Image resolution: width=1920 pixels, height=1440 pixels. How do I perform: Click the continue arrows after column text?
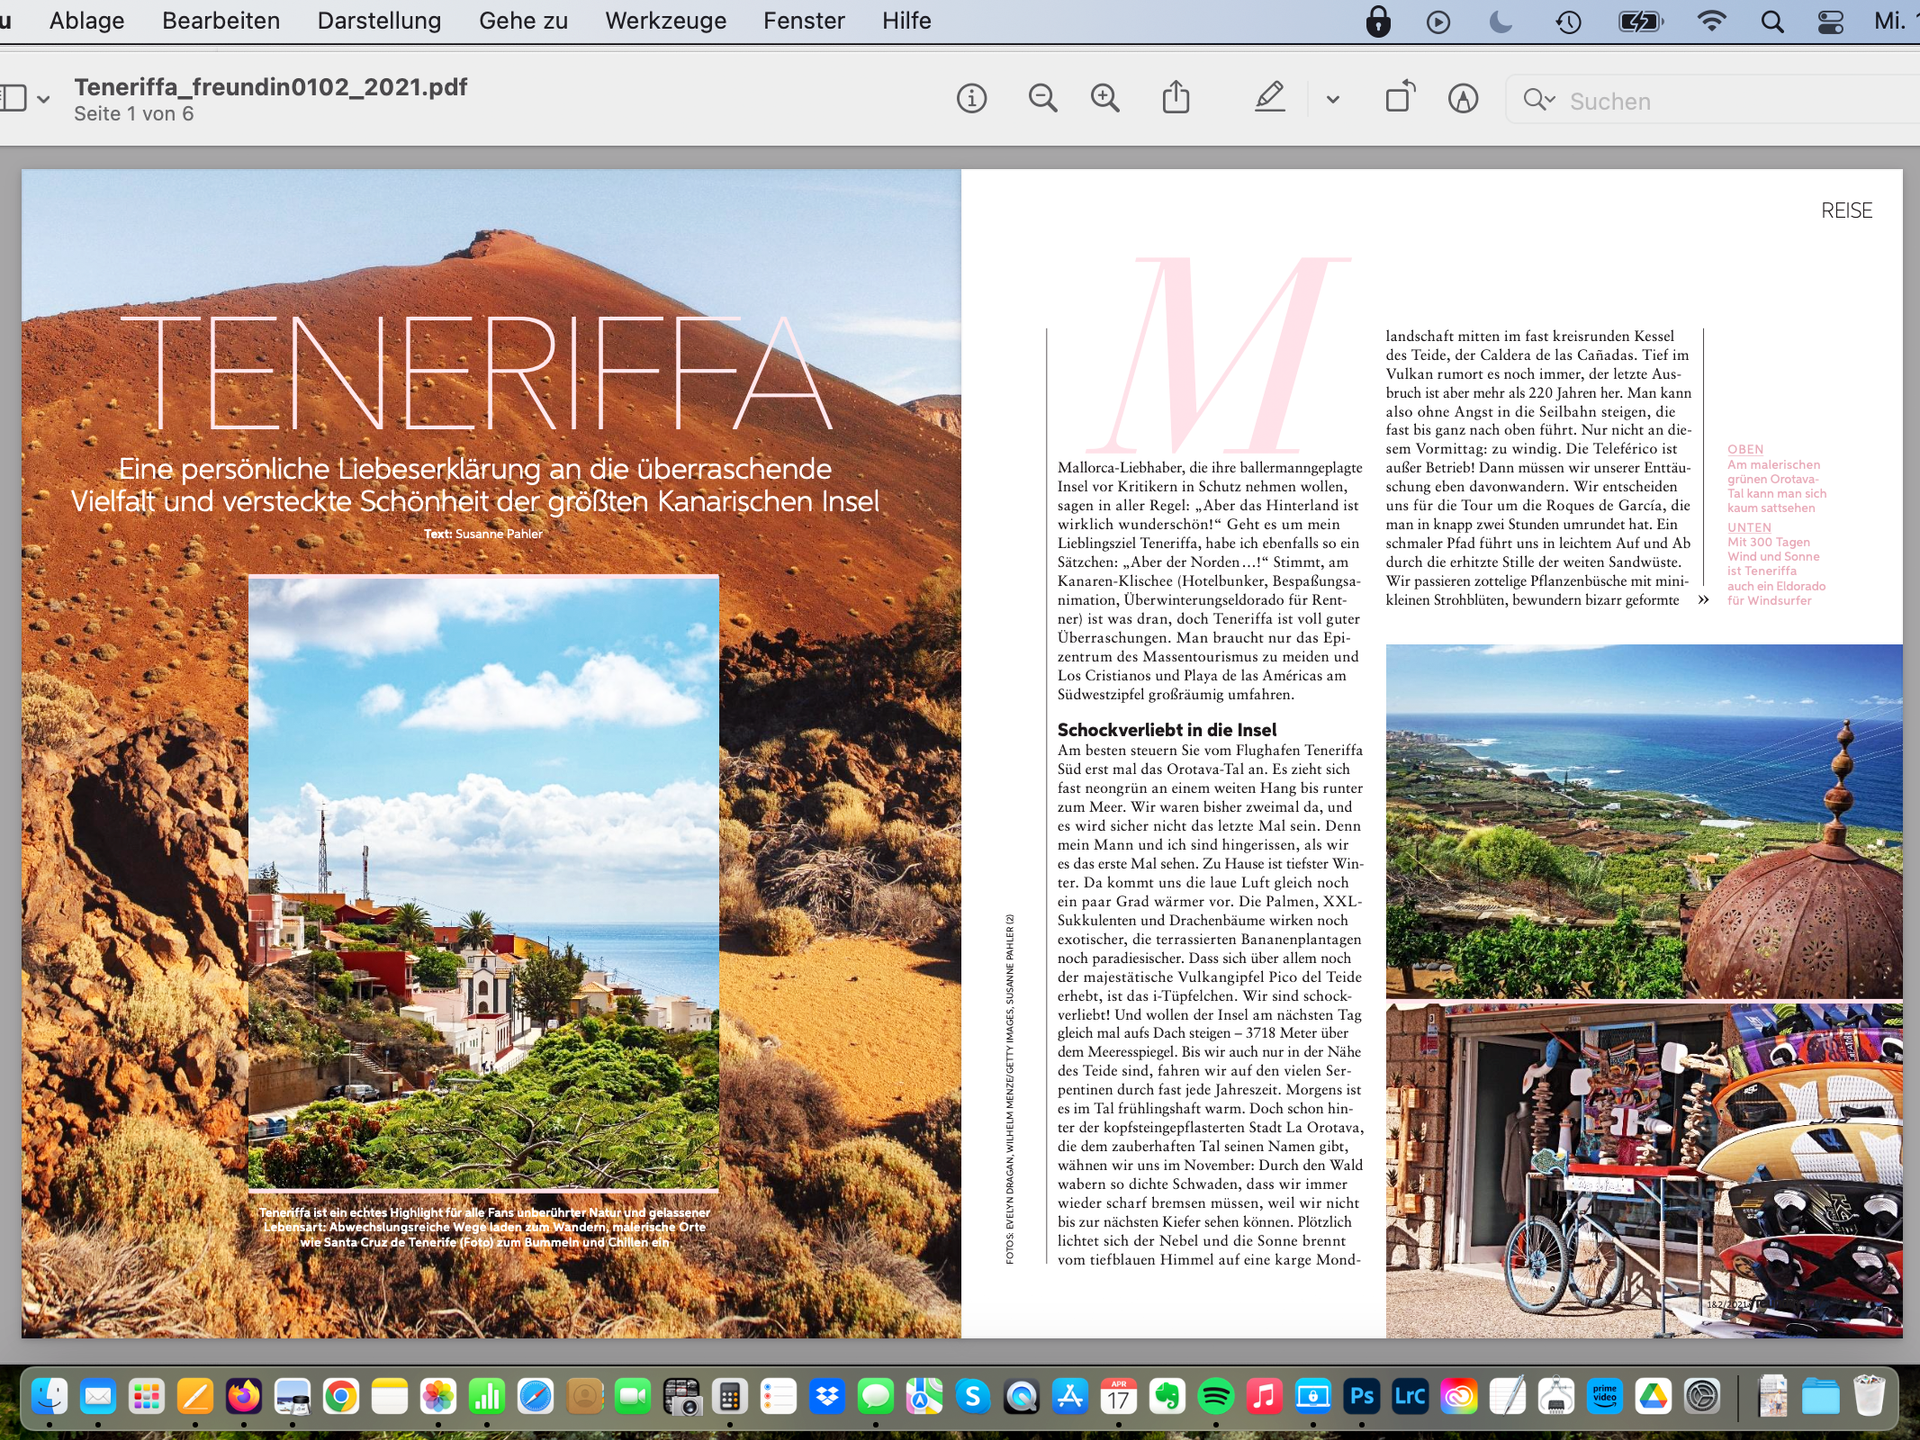[1703, 600]
